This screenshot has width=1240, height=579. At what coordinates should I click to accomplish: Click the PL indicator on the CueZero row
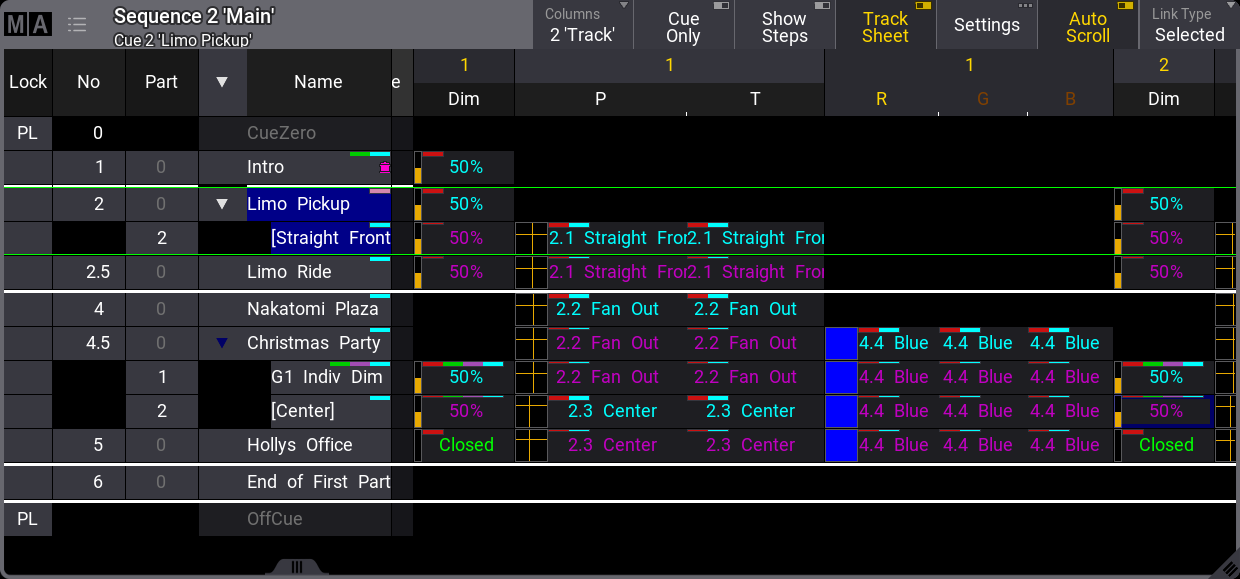coord(27,132)
